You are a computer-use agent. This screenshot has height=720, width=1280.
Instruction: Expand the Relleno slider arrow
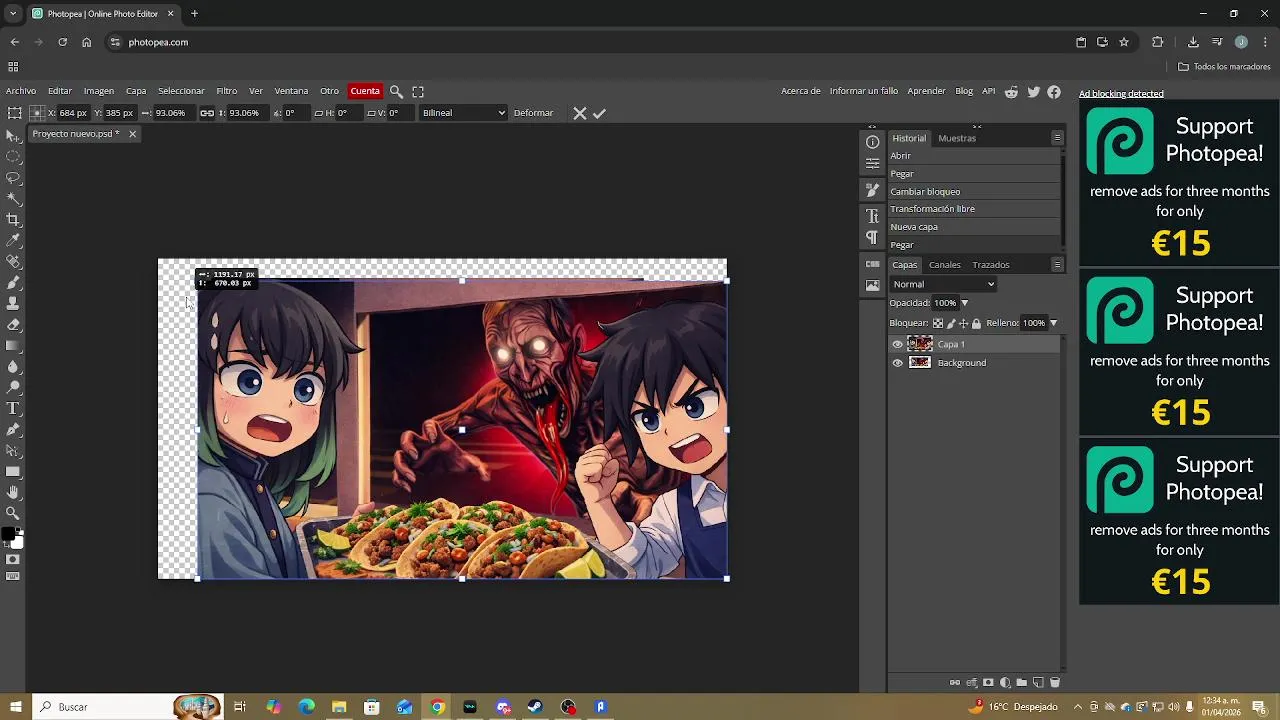coord(1053,323)
